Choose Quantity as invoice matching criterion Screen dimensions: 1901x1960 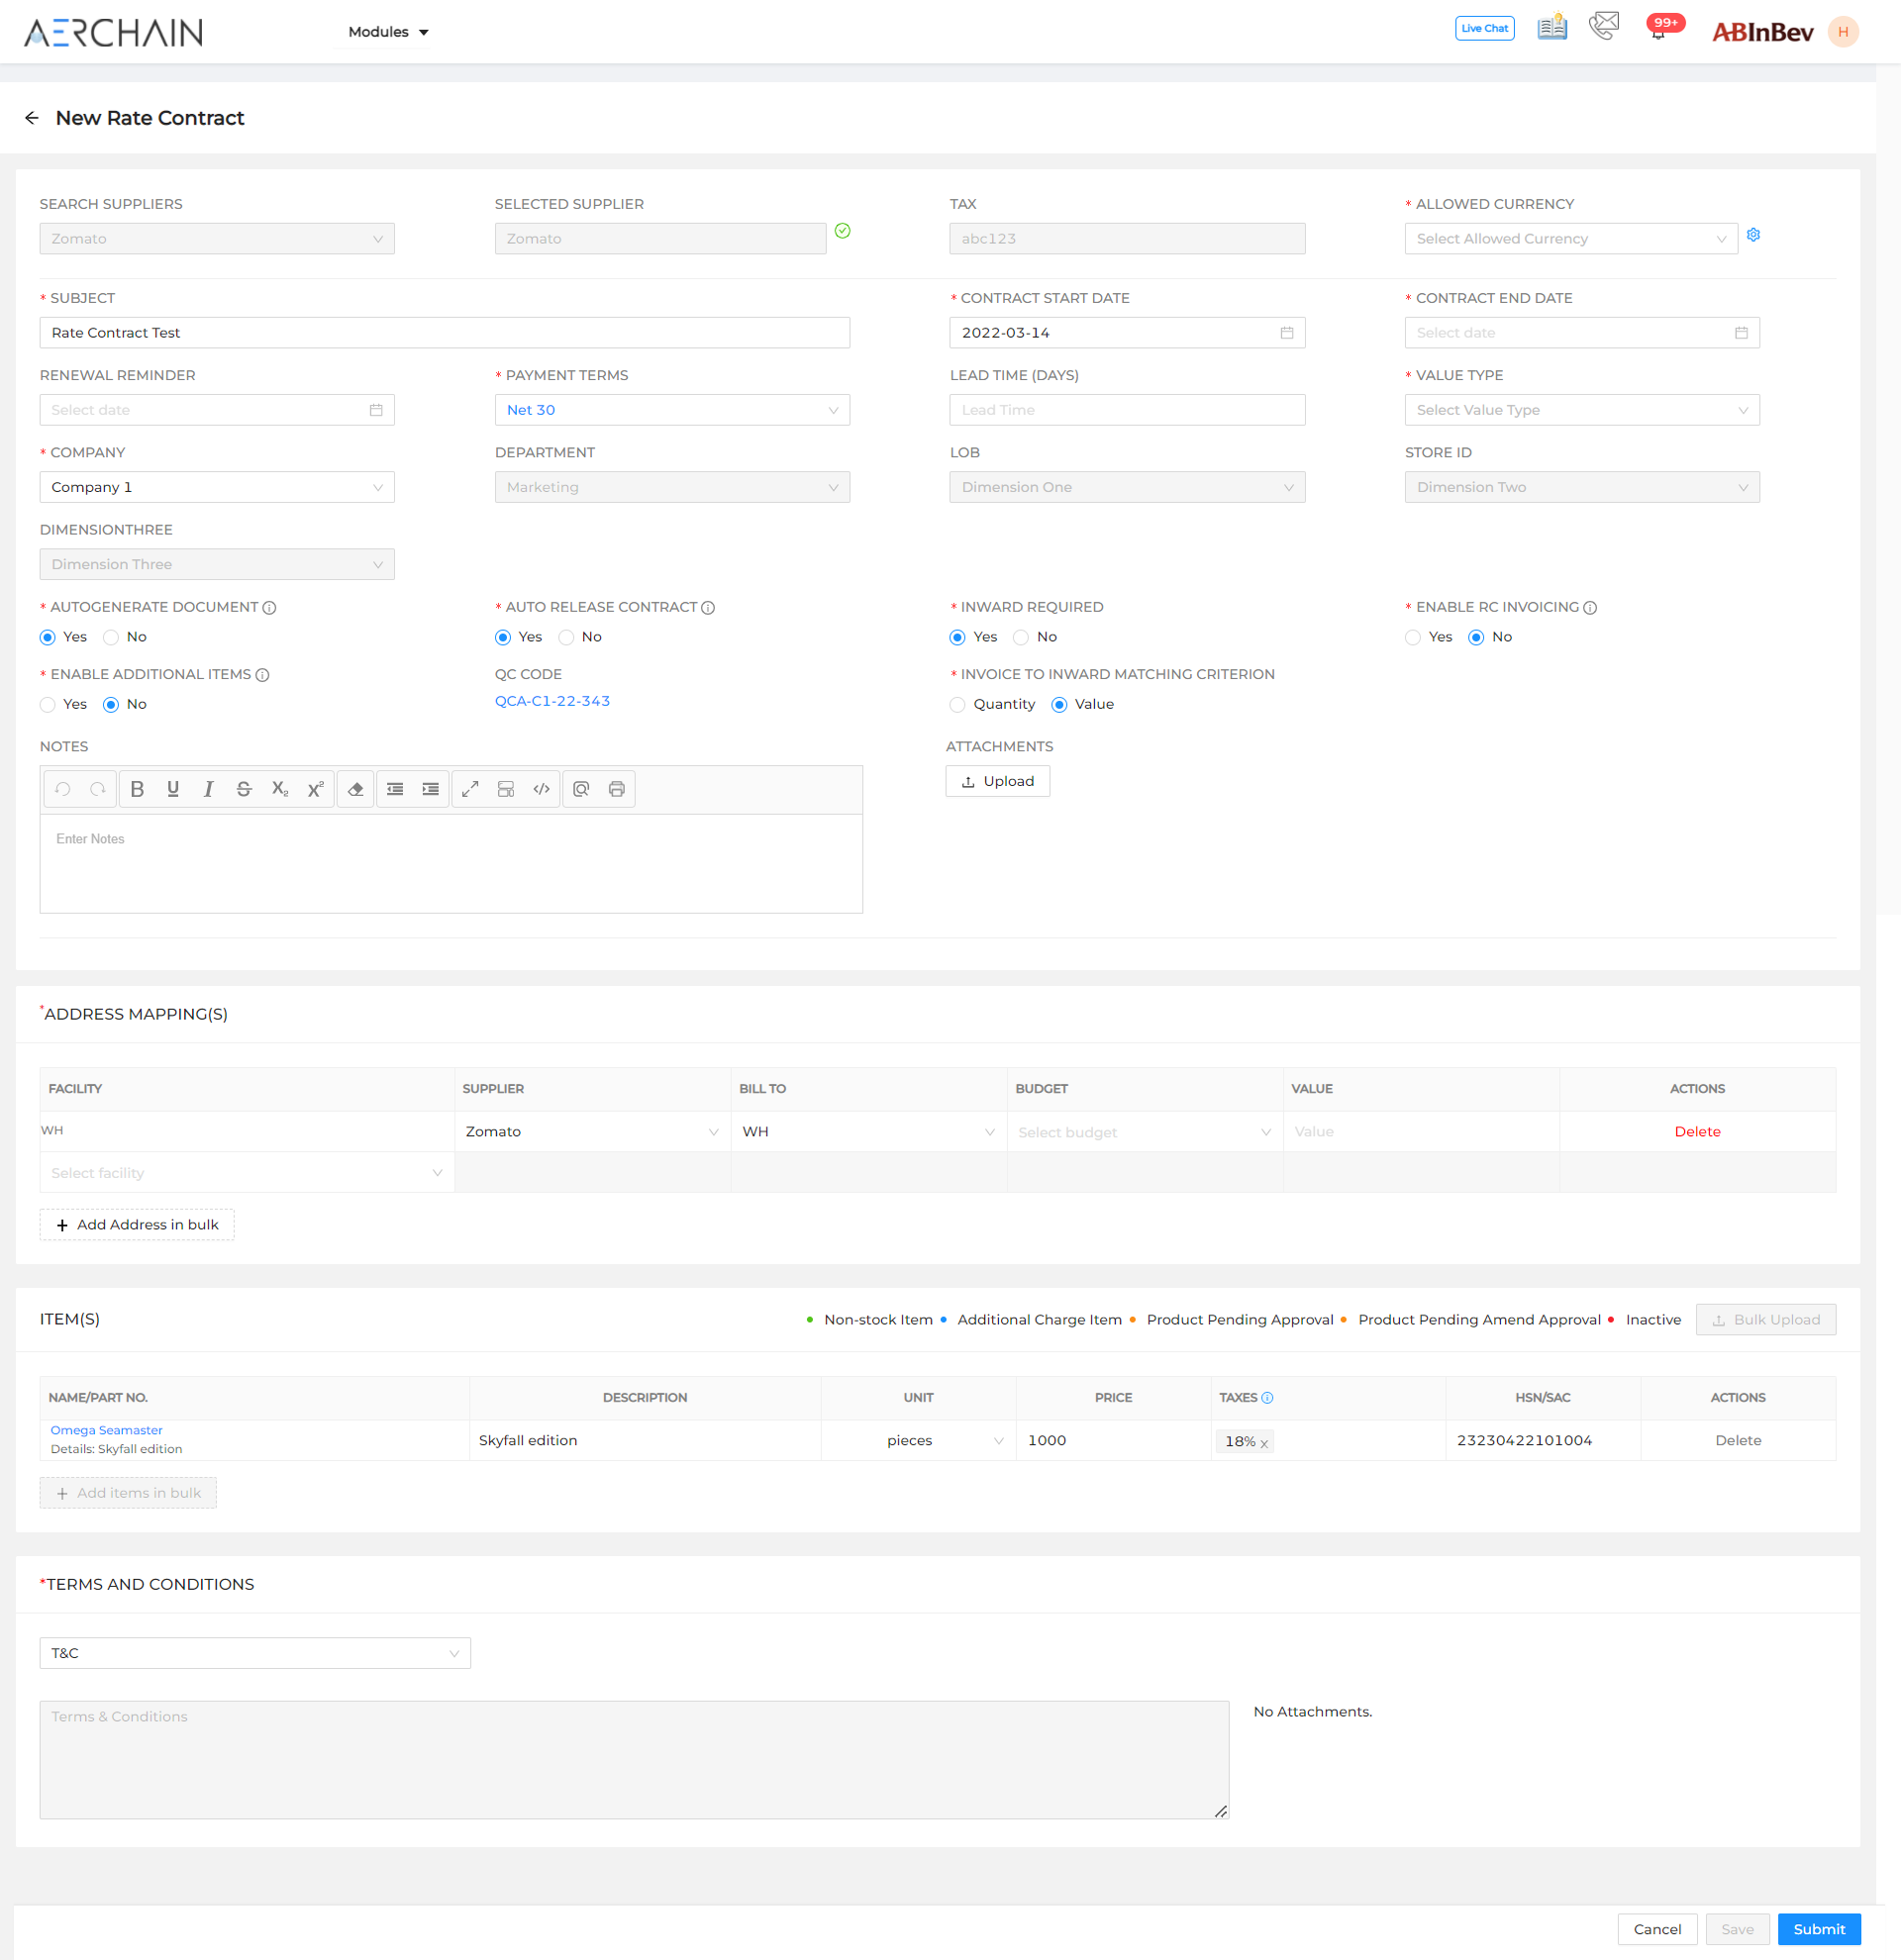pos(957,705)
